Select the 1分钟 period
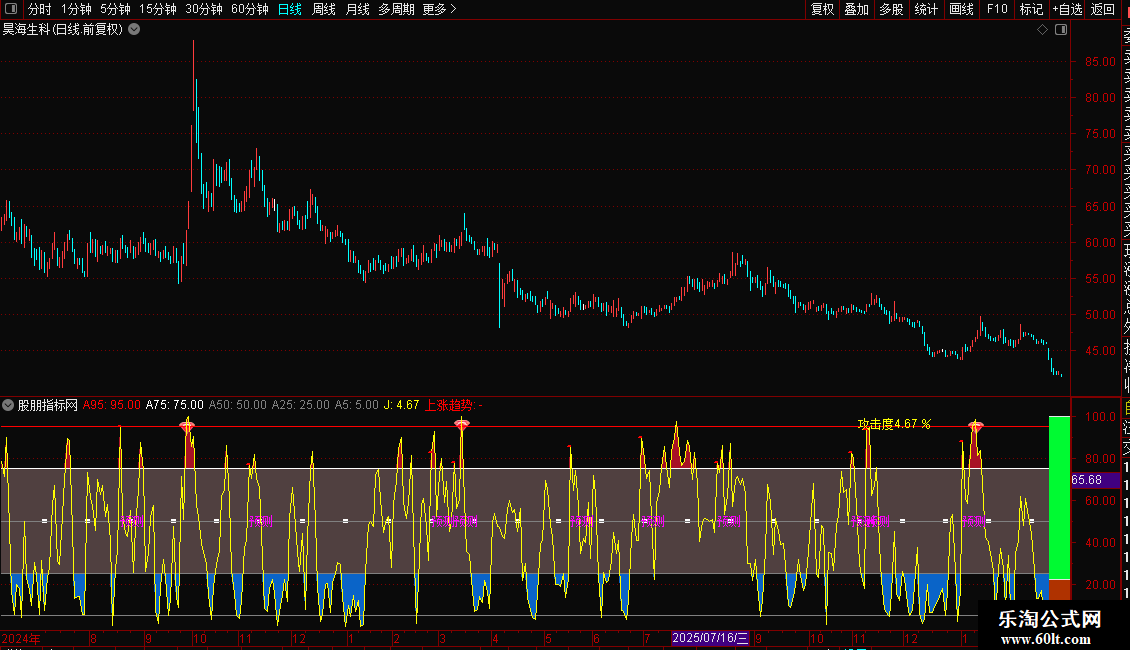 tap(76, 9)
